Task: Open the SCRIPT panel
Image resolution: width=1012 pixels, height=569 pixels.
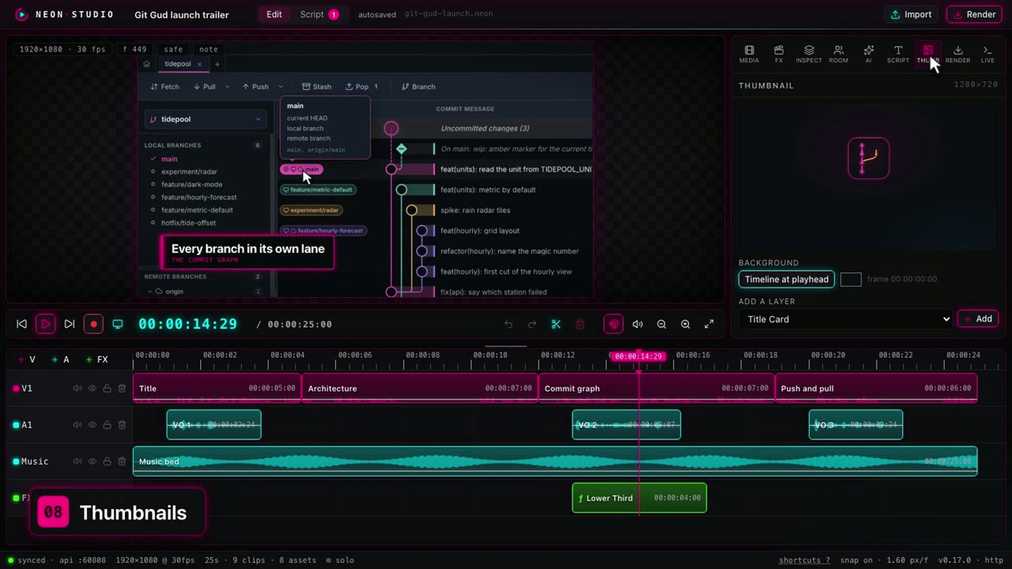Action: pyautogui.click(x=898, y=54)
